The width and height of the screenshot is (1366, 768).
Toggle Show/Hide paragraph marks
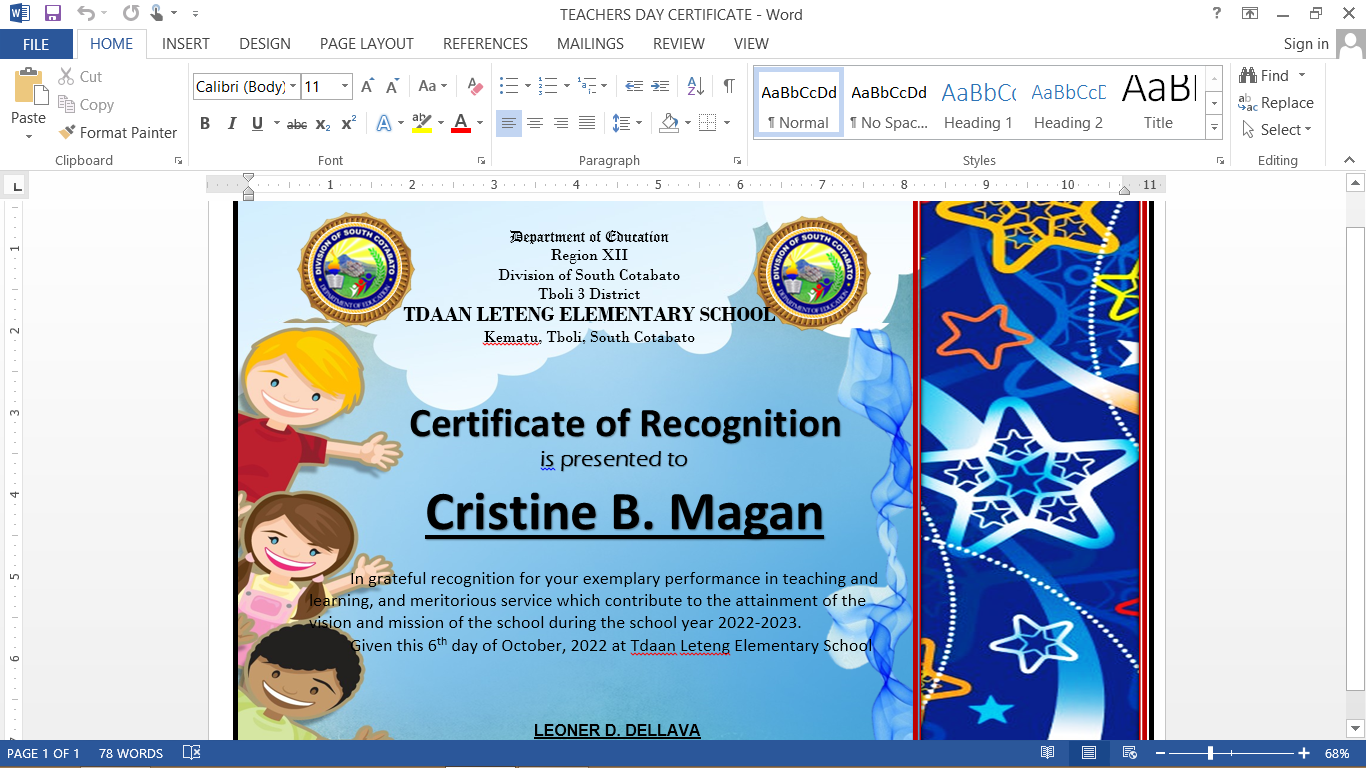coord(729,87)
